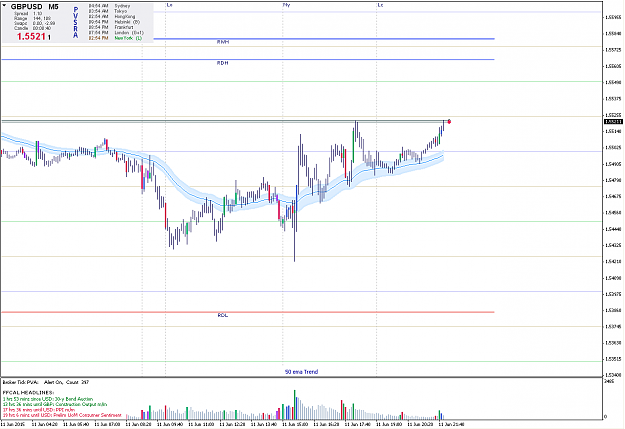Select the London session time row

tap(116, 33)
